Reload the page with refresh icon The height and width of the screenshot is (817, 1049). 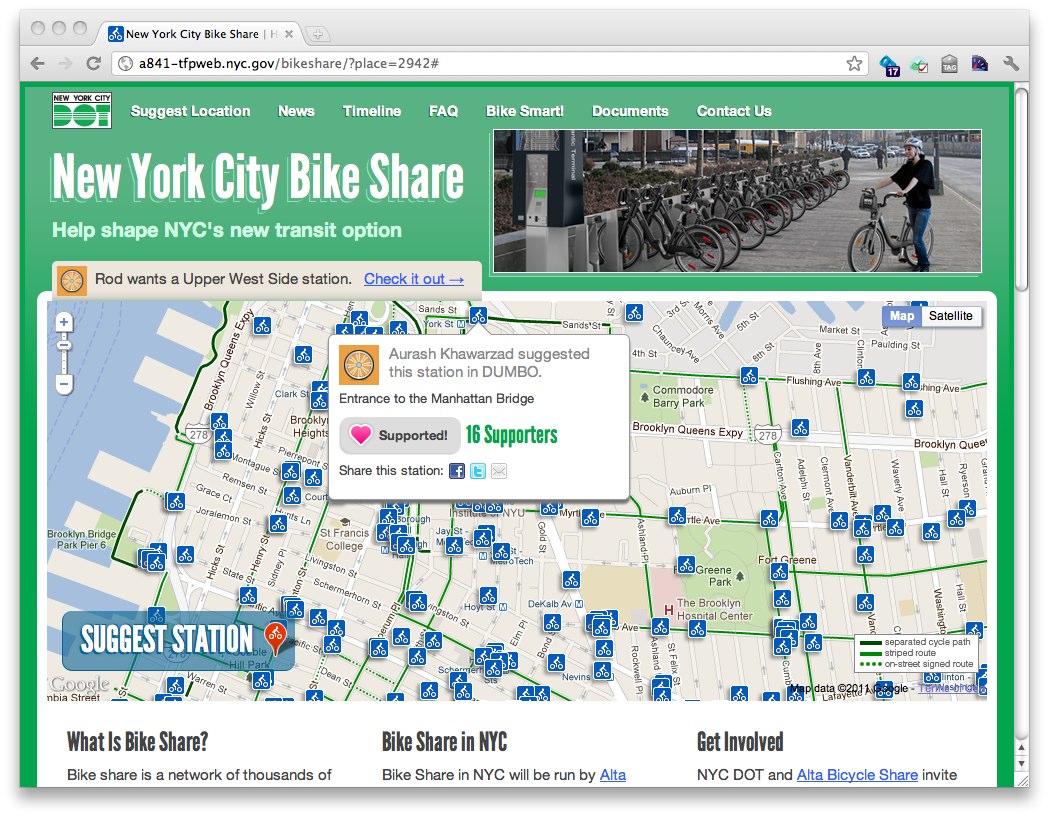(94, 64)
